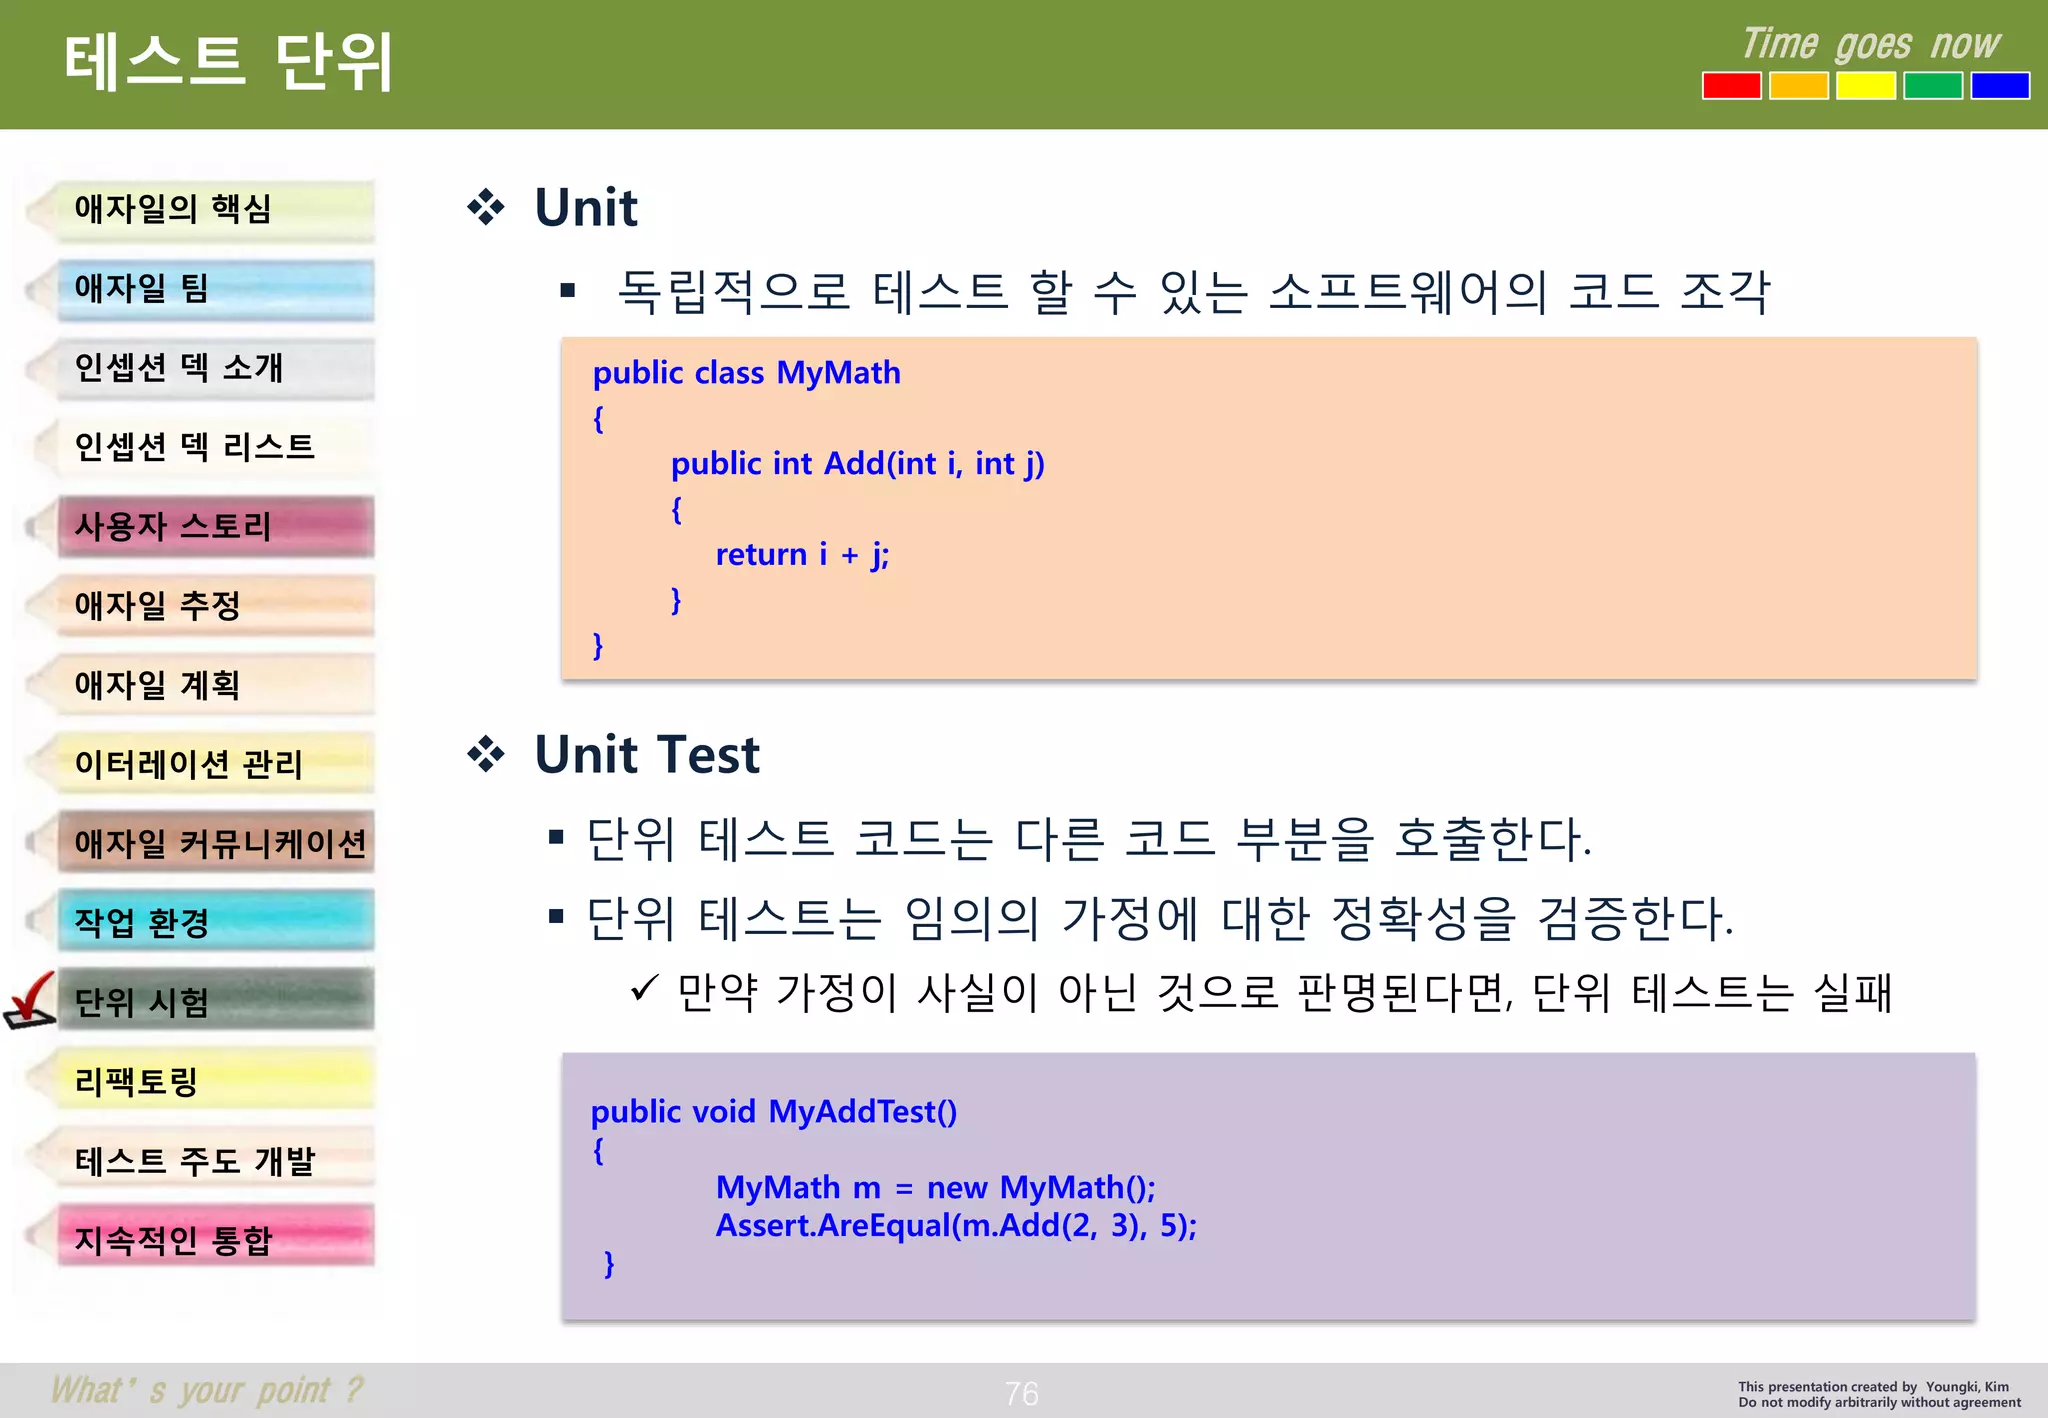2048x1418 pixels.
Task: Click the diamond bullet beside Unit Test
Action: [486, 753]
